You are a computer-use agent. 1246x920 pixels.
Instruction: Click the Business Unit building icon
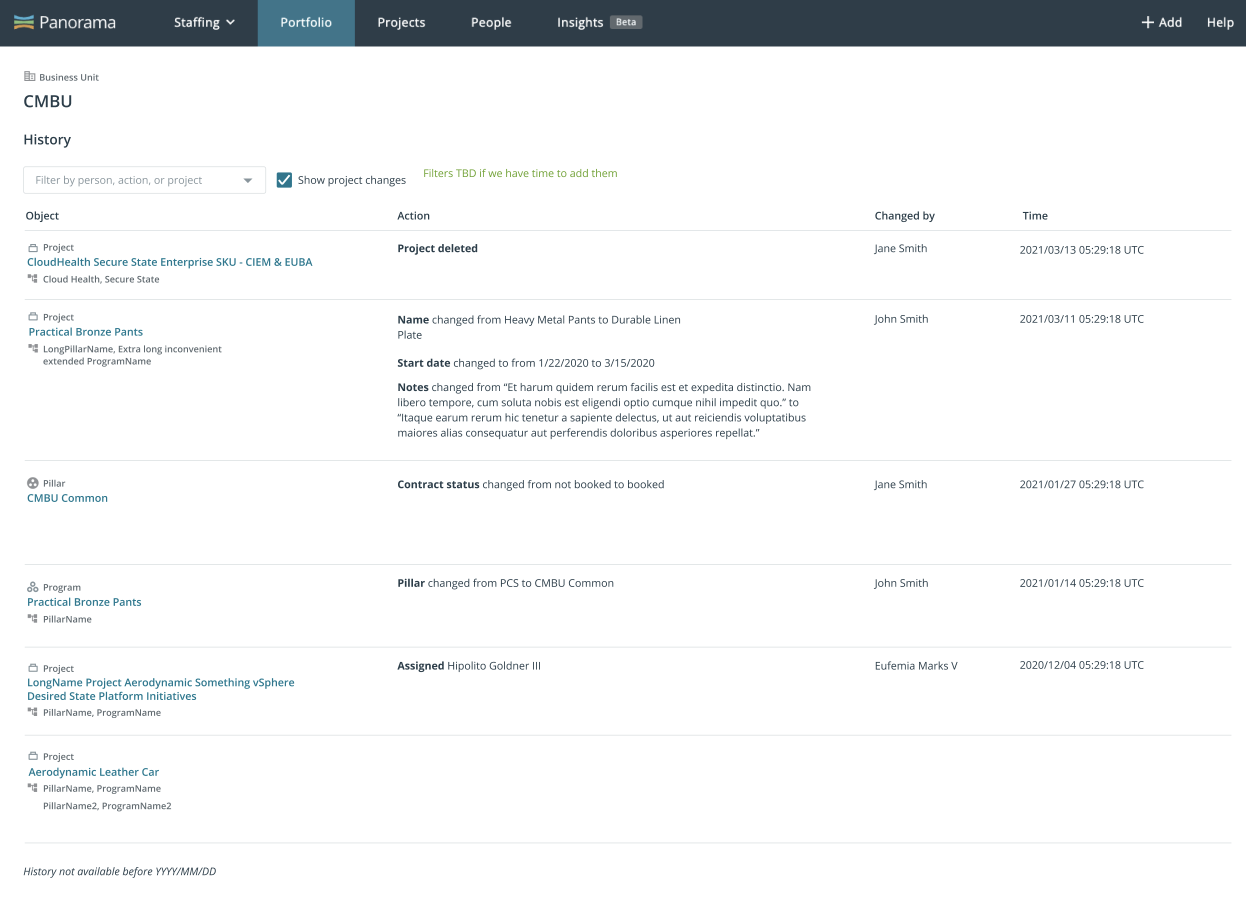click(x=29, y=77)
